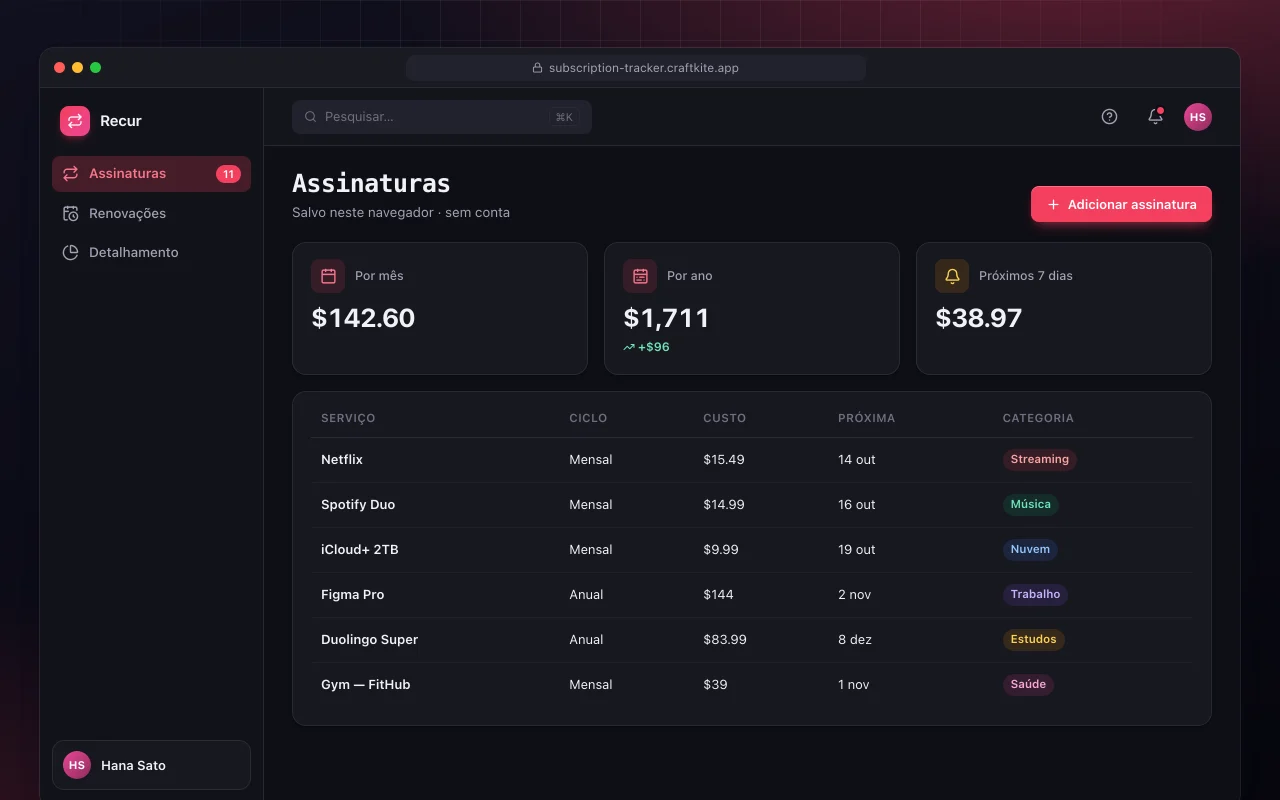This screenshot has height=800, width=1280.
Task: Open the Hana Sato account card
Action: pos(151,765)
